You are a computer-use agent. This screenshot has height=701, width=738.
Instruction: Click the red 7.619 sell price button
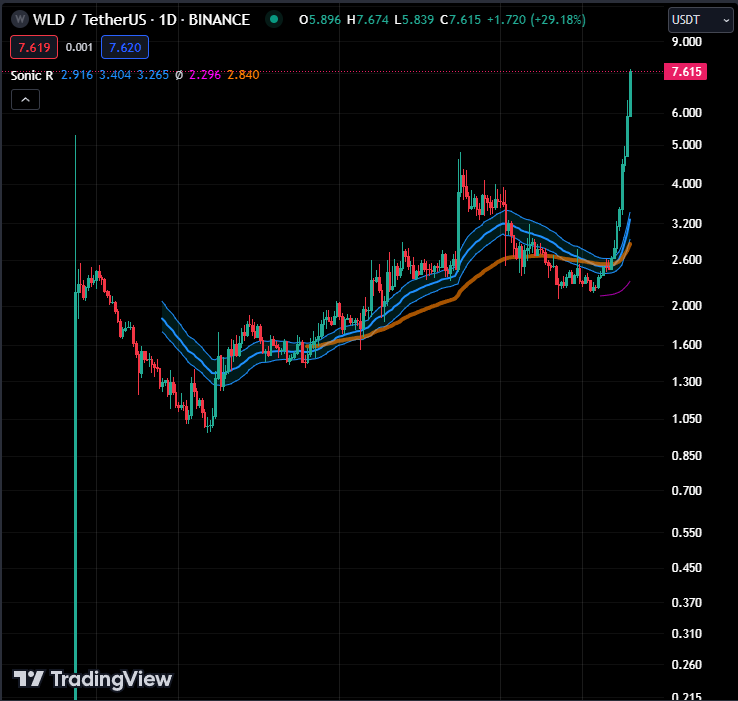[x=34, y=47]
